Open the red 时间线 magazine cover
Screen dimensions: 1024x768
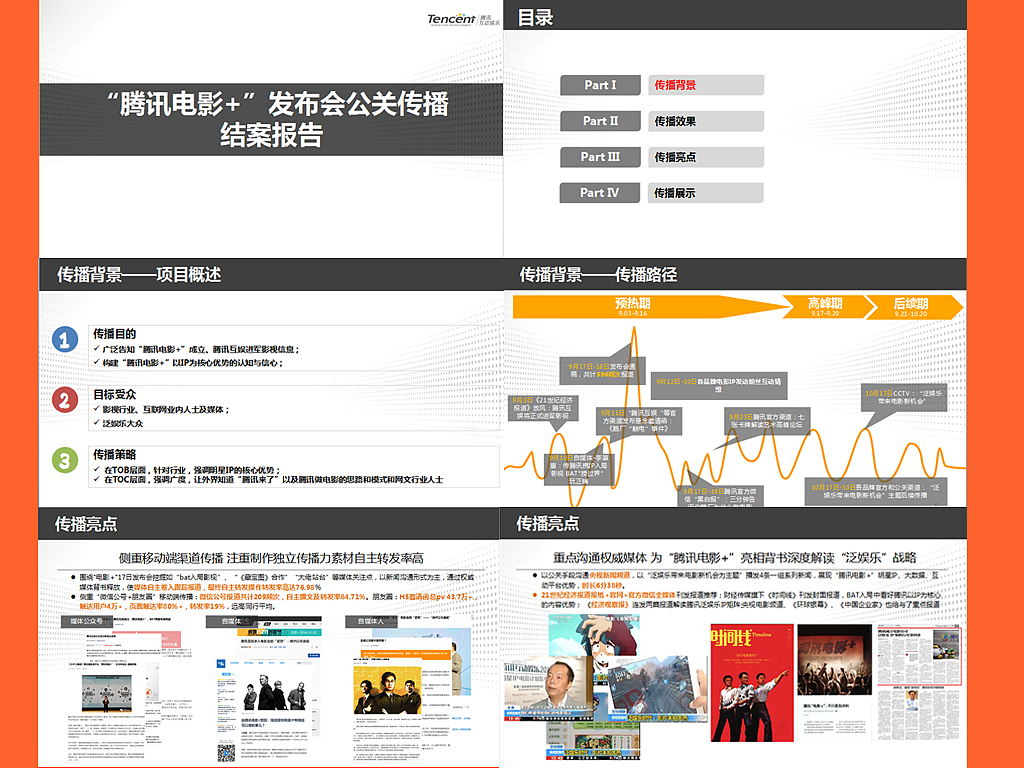[752, 682]
